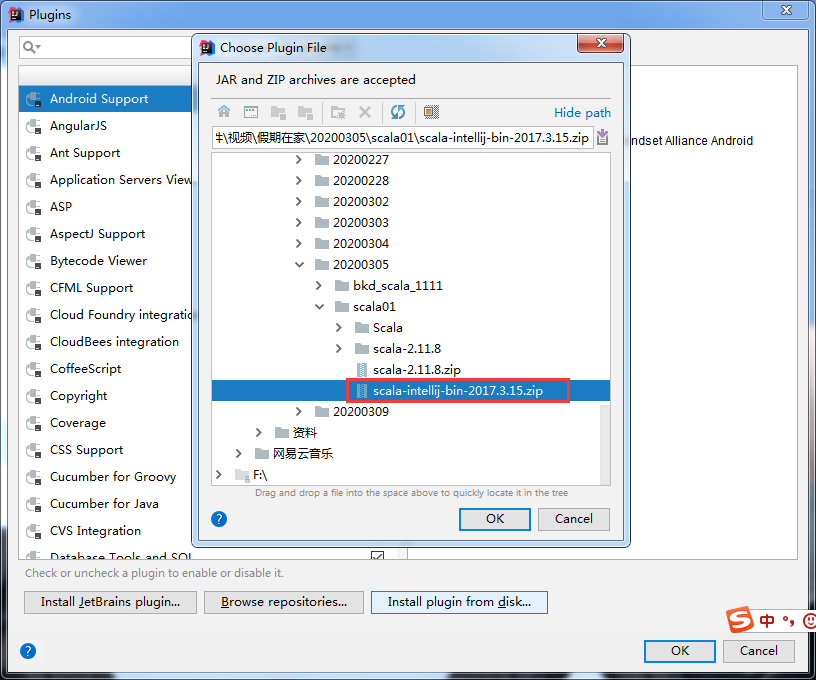This screenshot has height=680, width=816.
Task: Click OK in Choose Plugin File dialog
Action: pos(495,519)
